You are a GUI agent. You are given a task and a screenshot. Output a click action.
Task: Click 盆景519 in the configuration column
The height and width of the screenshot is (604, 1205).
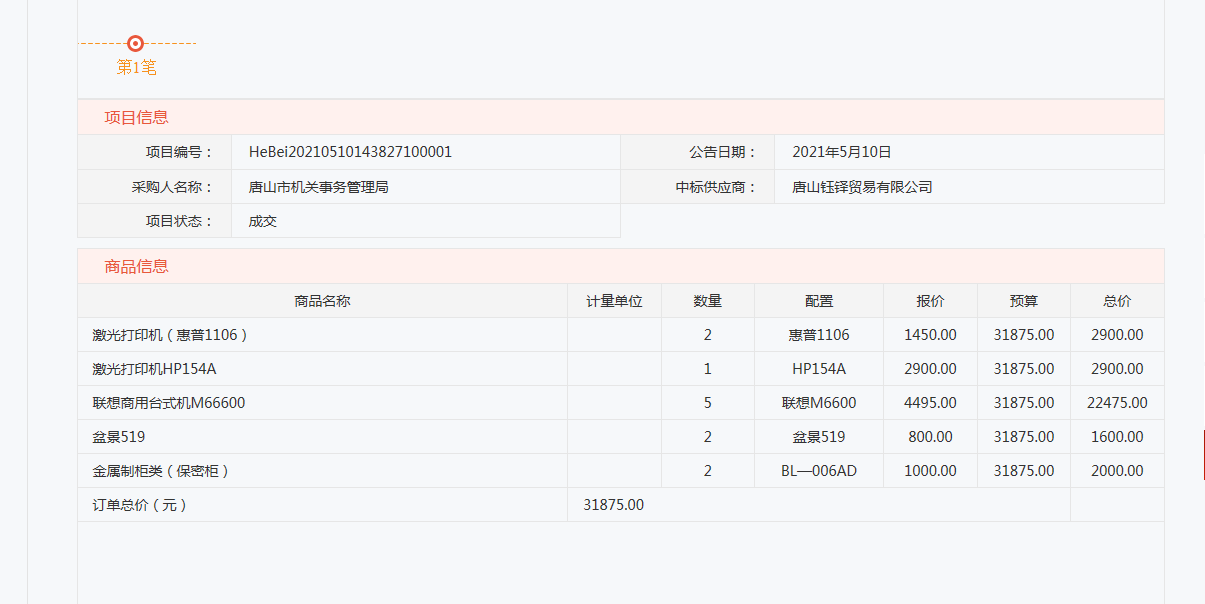pos(819,437)
